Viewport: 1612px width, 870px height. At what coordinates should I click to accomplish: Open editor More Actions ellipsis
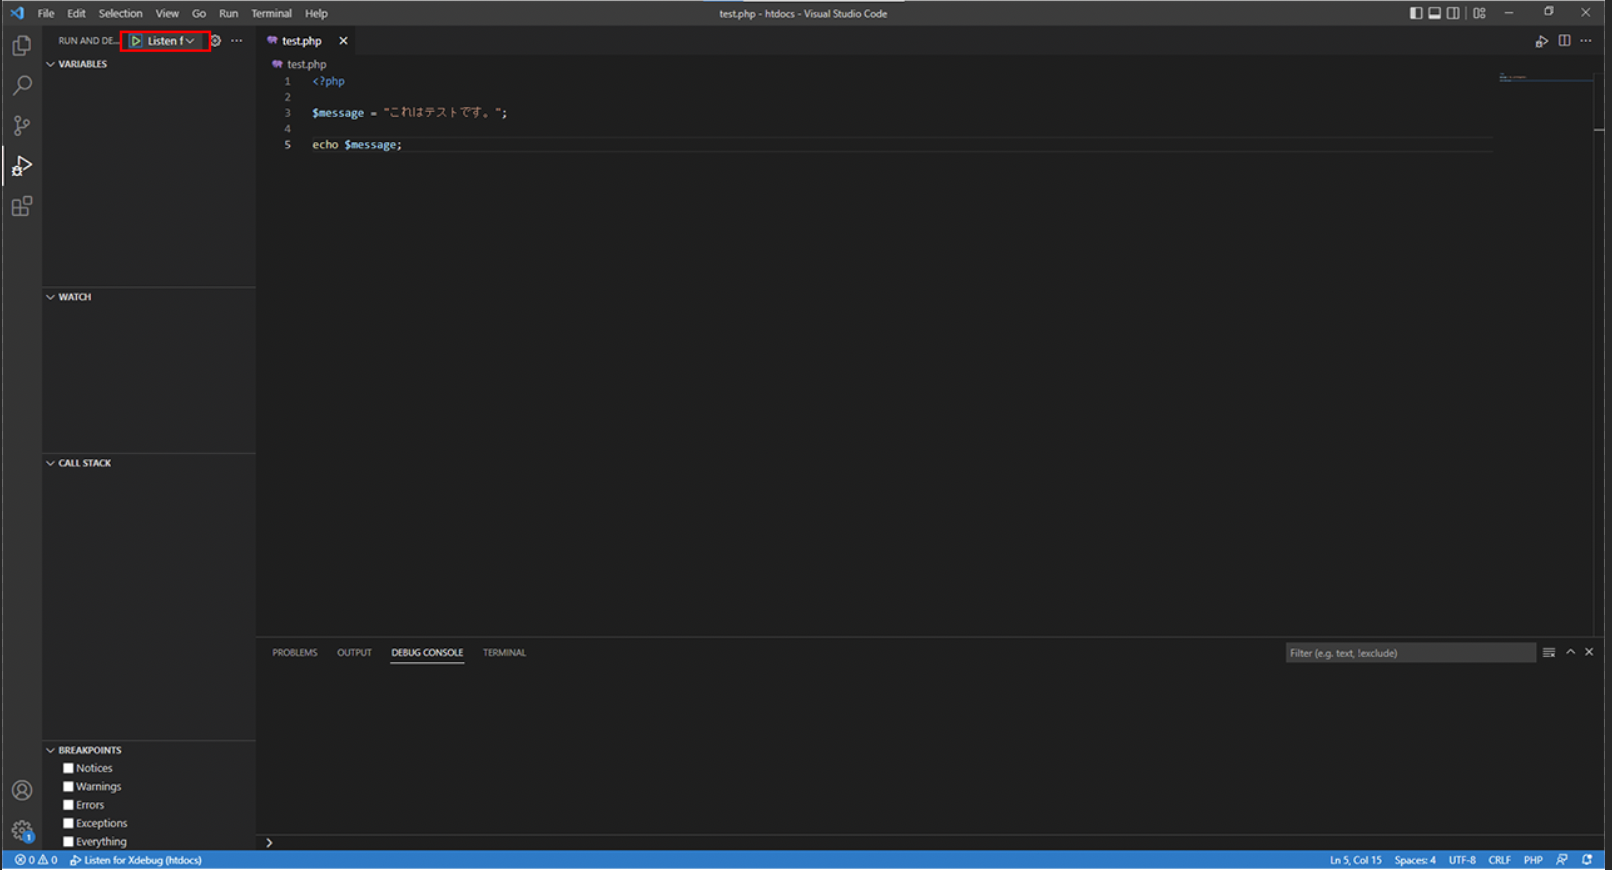point(1586,41)
